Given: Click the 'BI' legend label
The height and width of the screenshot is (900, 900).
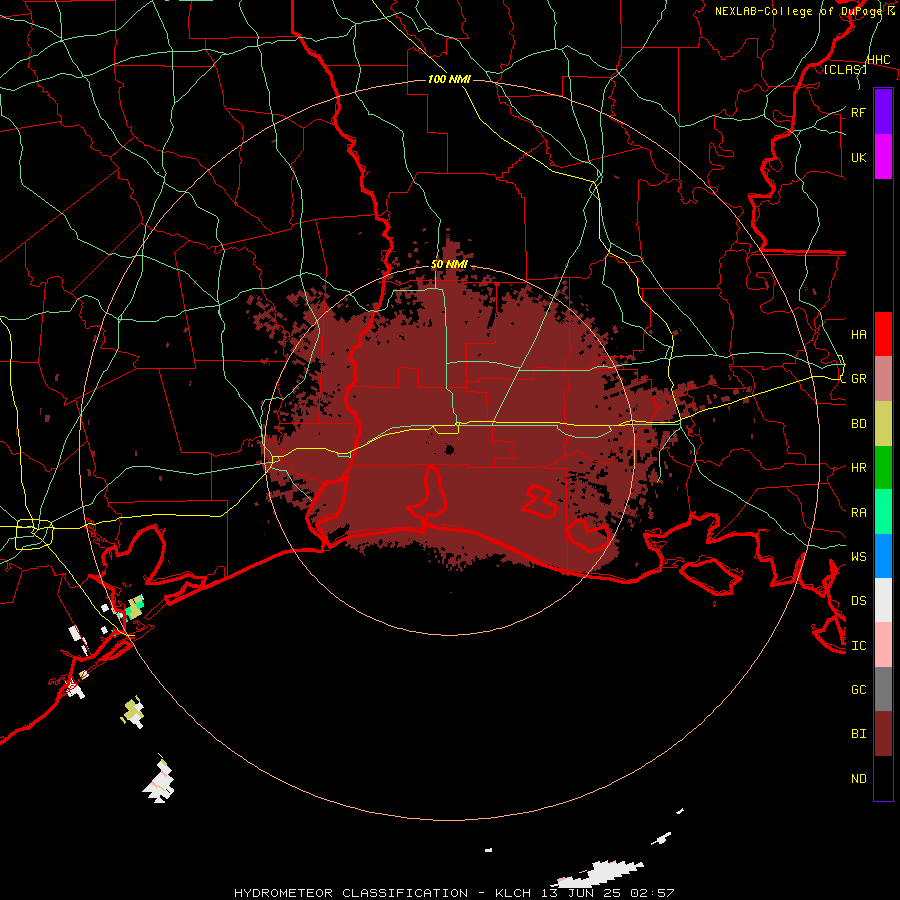Looking at the screenshot, I should pos(858,734).
